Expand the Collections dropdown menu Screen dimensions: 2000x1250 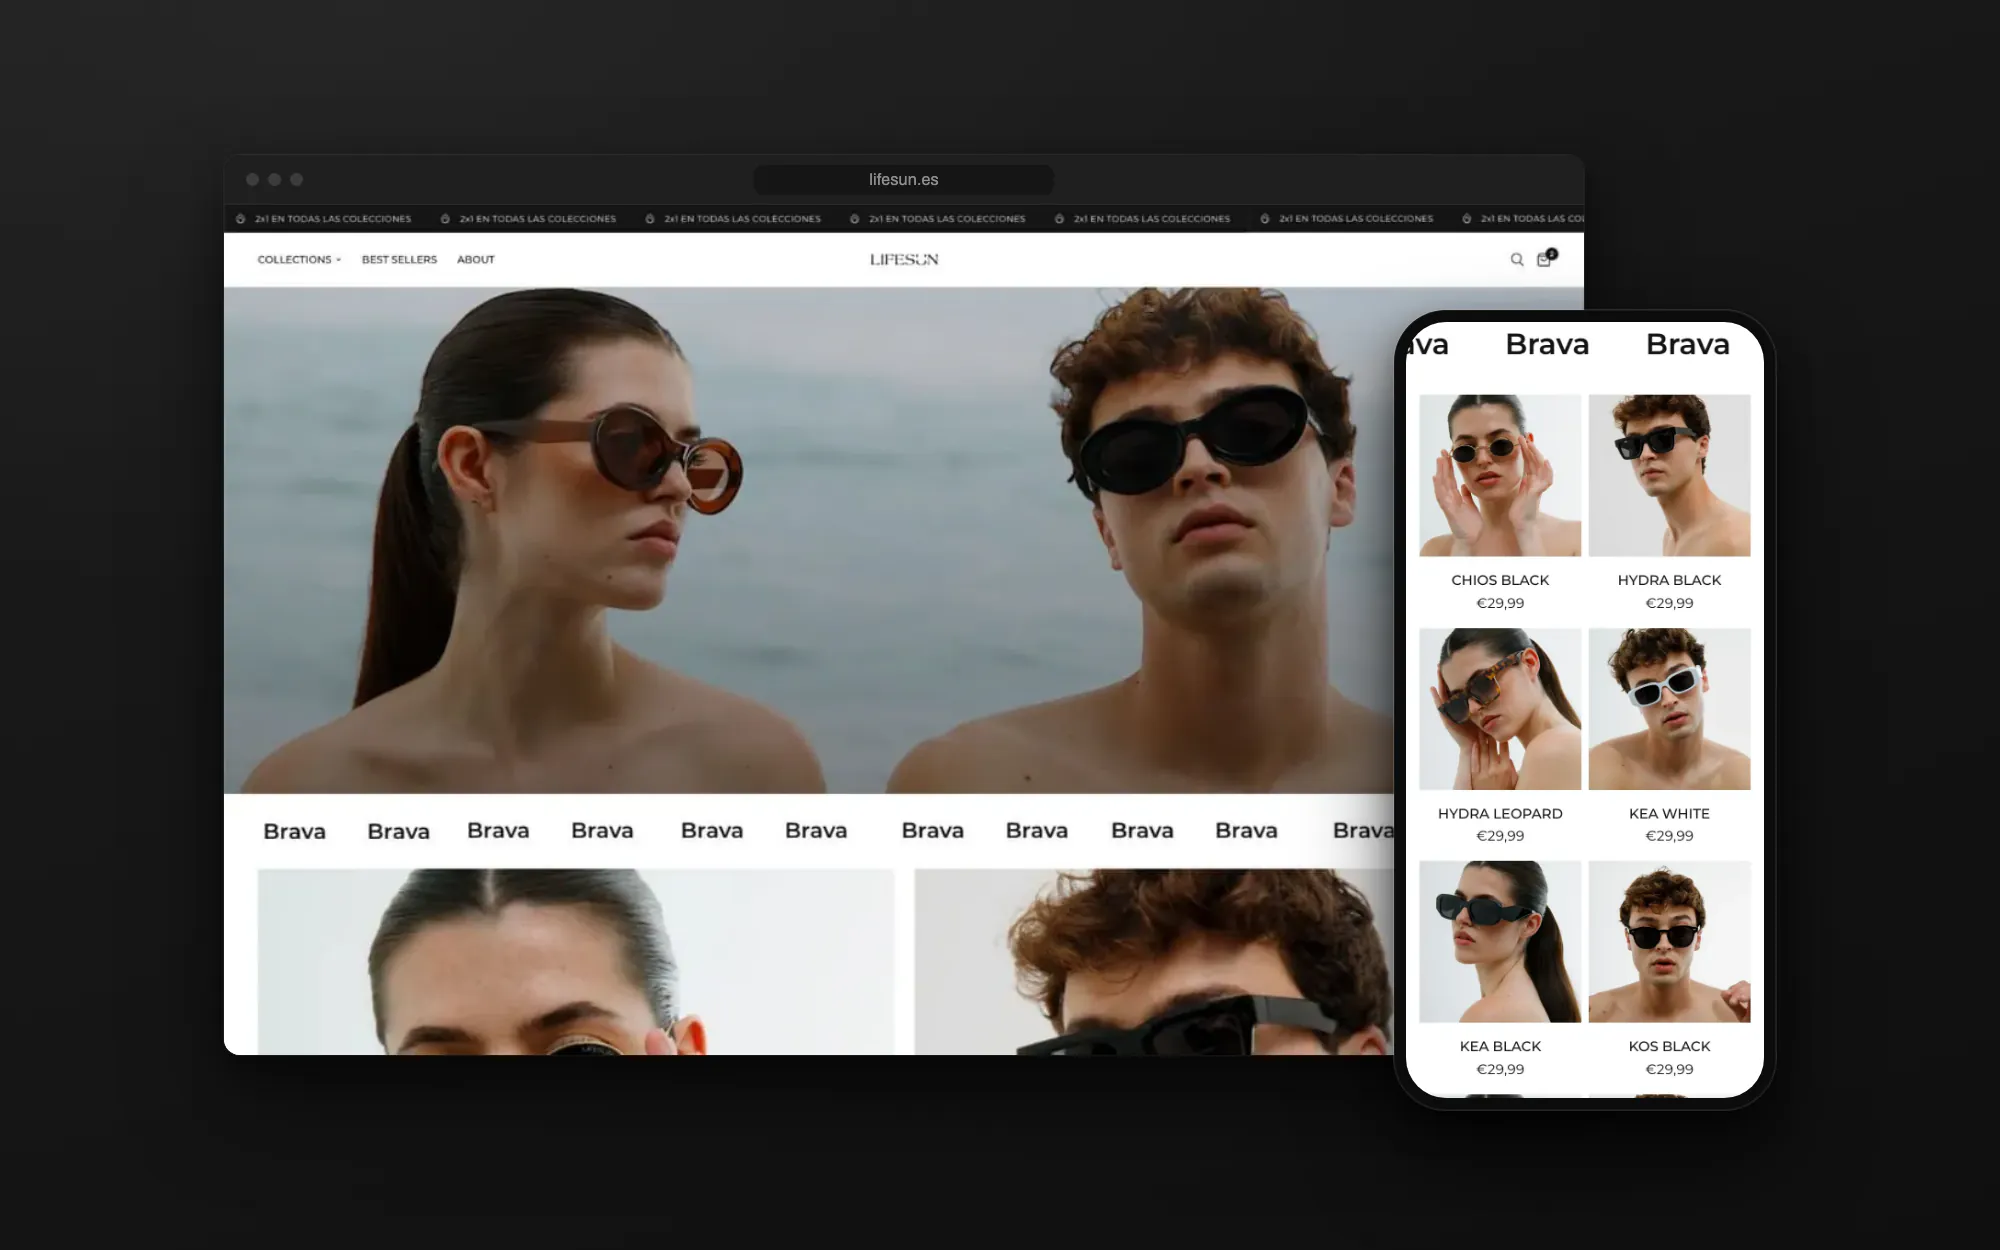(299, 260)
